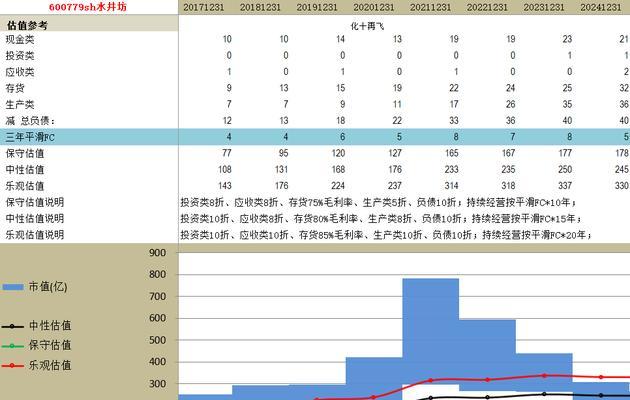Click 中性估值 value 108 for 20171231

225,169
